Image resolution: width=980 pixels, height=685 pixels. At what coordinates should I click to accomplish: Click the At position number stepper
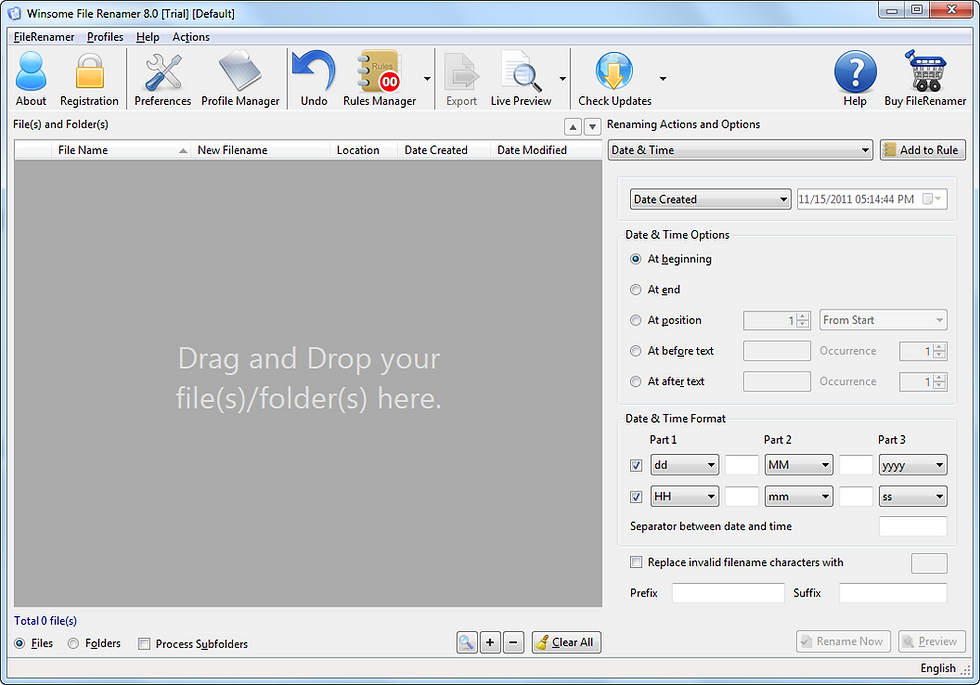(x=803, y=320)
